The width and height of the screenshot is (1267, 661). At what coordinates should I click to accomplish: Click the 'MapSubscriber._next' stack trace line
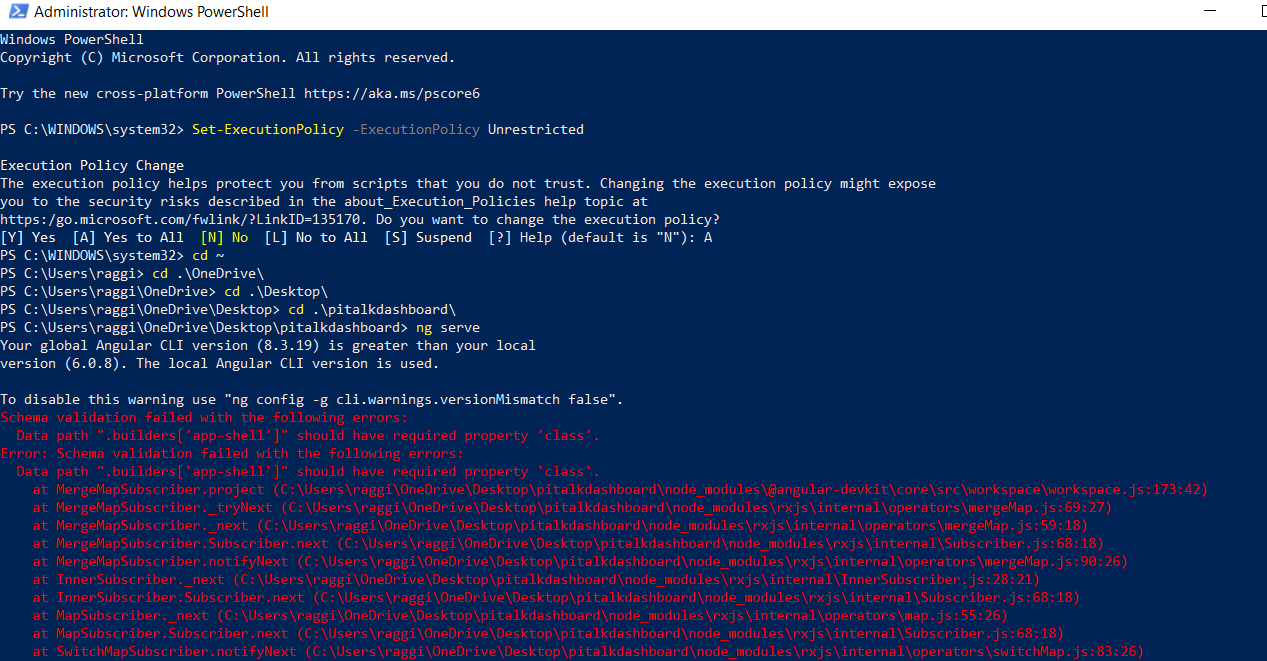pos(520,615)
